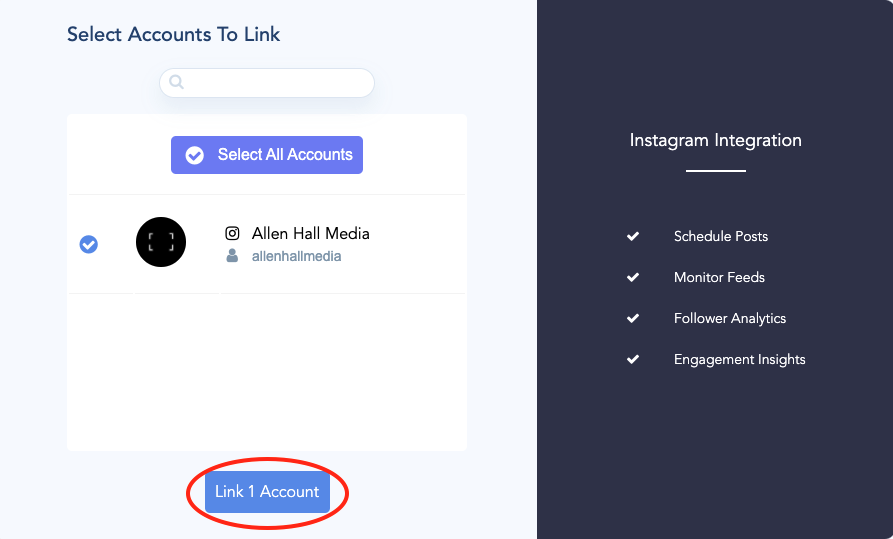Click the checkmark icon beside Monitor Feeds
Image resolution: width=893 pixels, height=539 pixels.
coord(633,277)
